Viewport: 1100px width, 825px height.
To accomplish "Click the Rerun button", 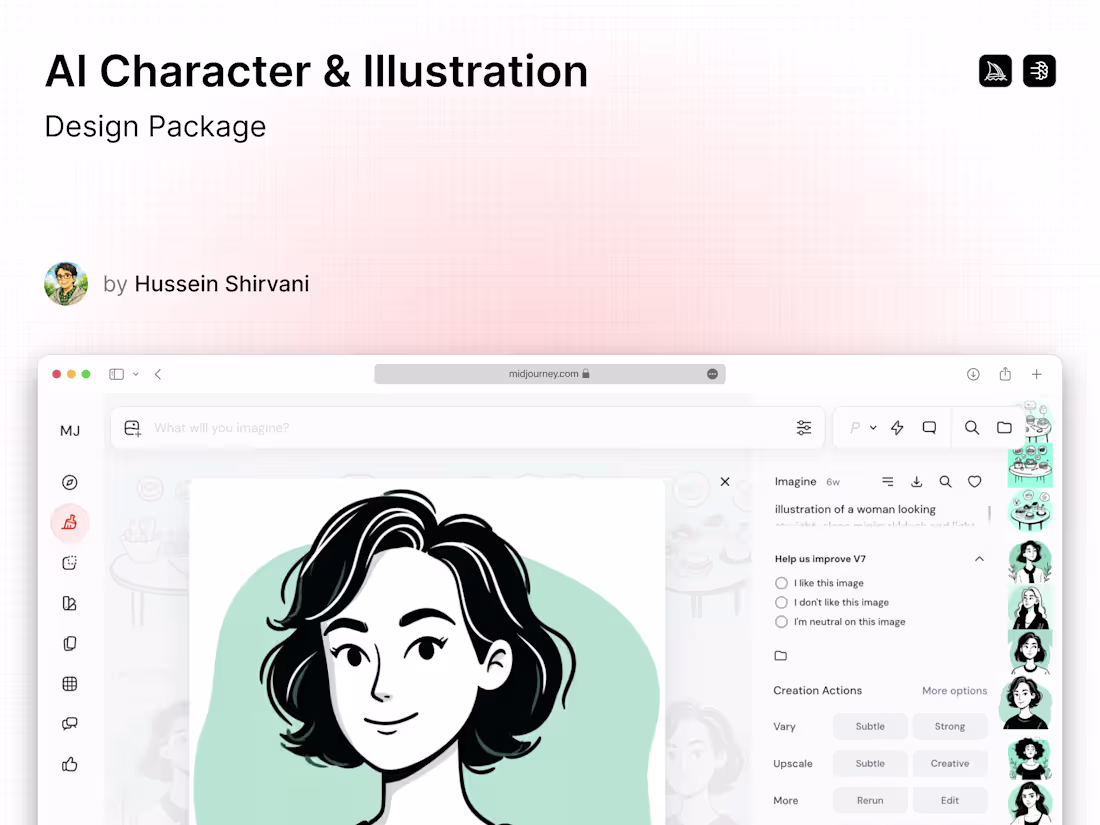I will click(x=870, y=800).
